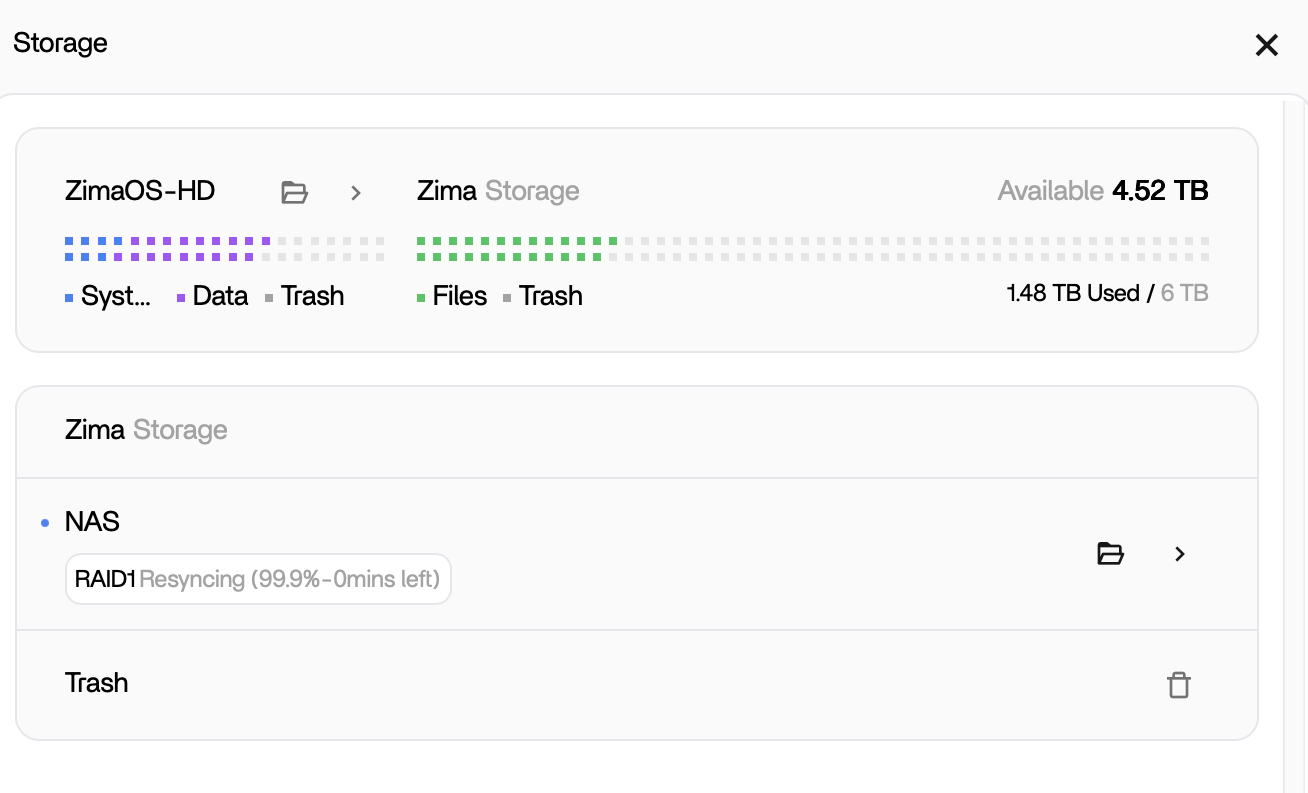Screen dimensions: 1308x793
Task: Click the purple Data legend item
Action: tap(213, 296)
